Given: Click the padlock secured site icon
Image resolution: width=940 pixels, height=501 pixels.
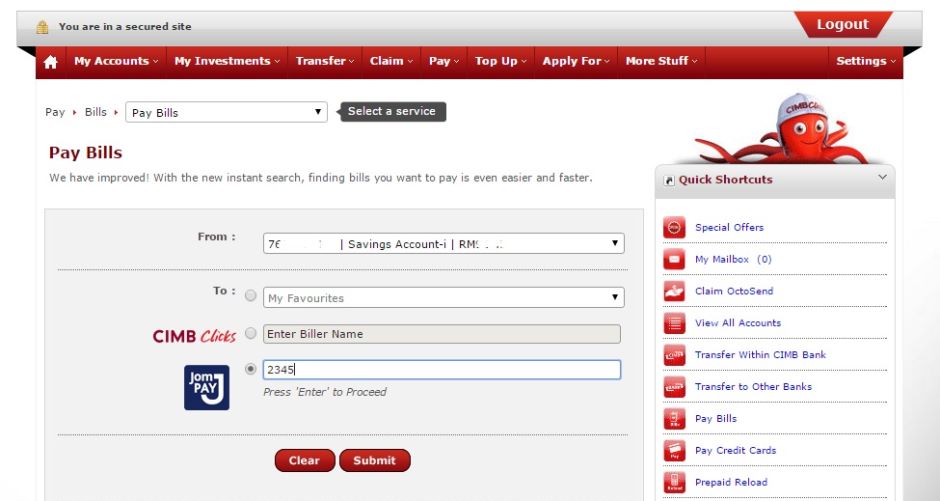Looking at the screenshot, I should [42, 27].
